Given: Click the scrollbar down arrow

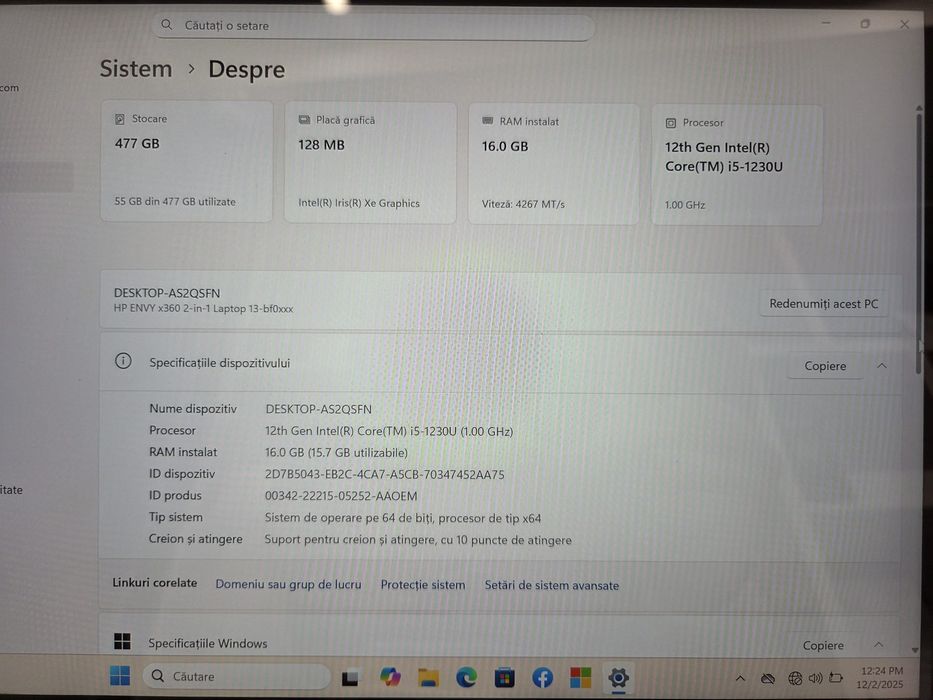Looking at the screenshot, I should pyautogui.click(x=915, y=649).
